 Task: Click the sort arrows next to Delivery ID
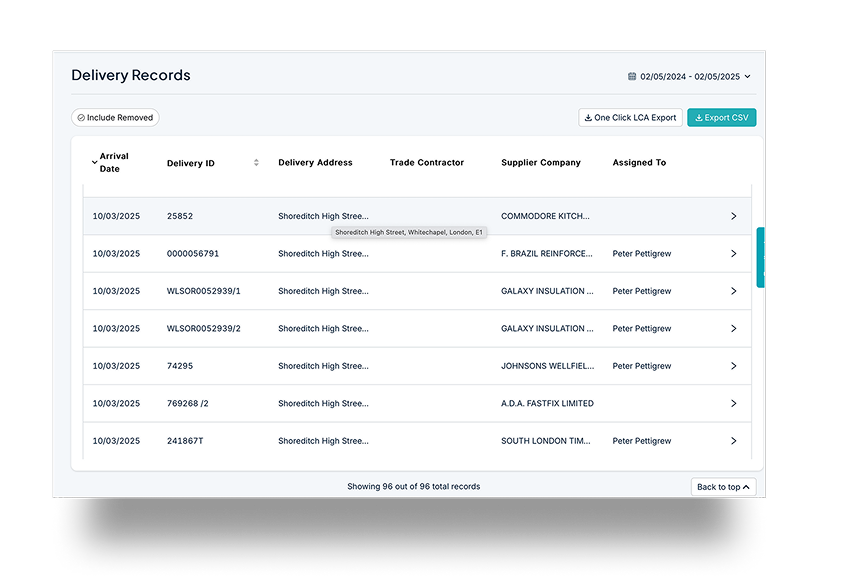coord(256,162)
